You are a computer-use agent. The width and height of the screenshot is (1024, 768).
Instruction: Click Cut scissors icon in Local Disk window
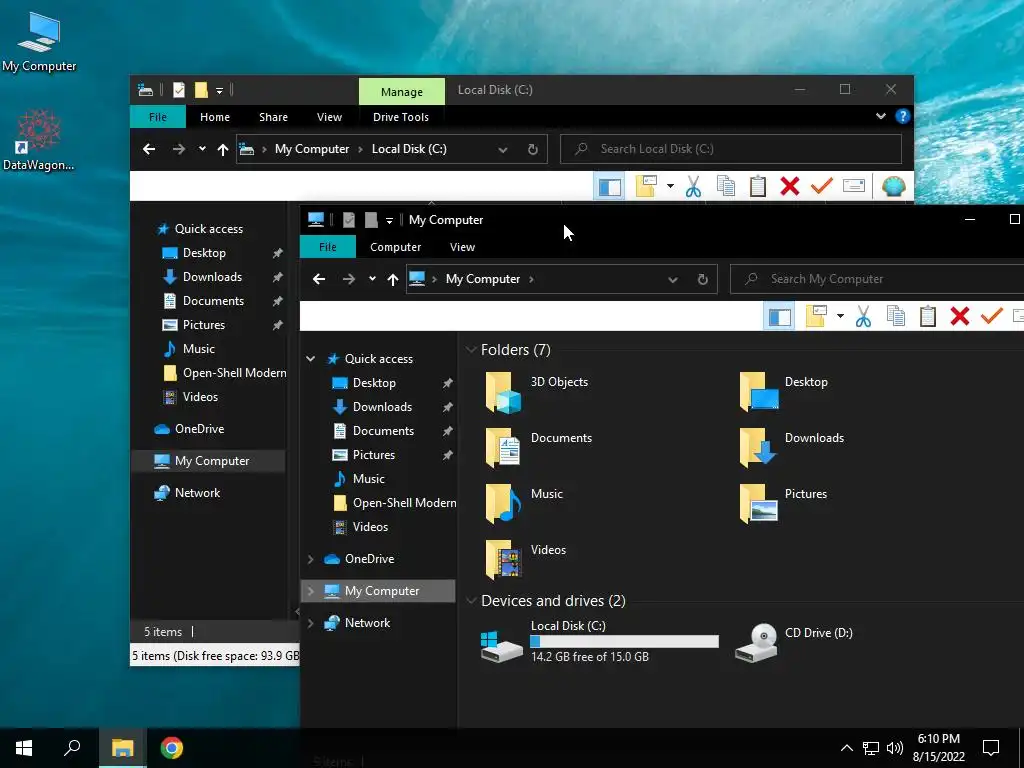pos(694,187)
